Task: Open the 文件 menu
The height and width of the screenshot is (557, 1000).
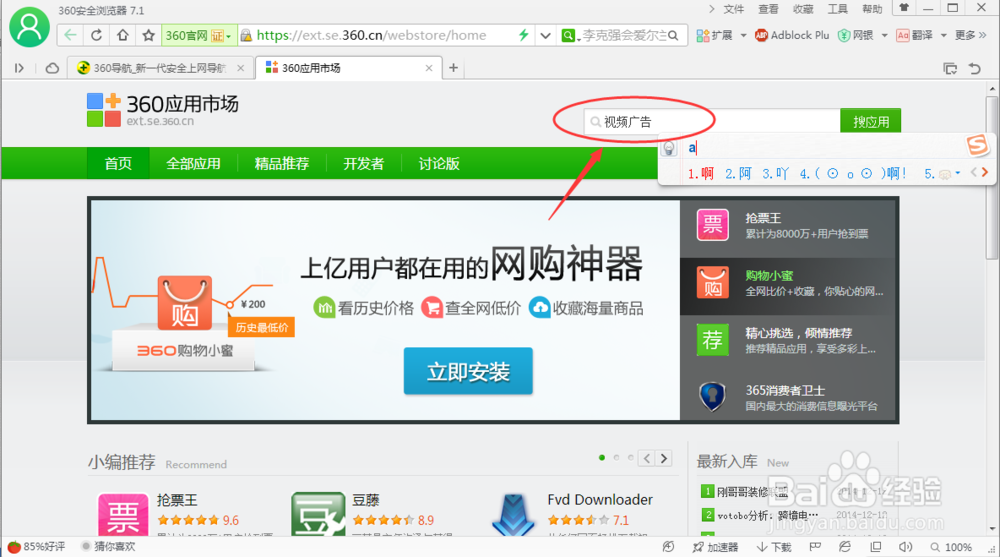Action: click(733, 9)
